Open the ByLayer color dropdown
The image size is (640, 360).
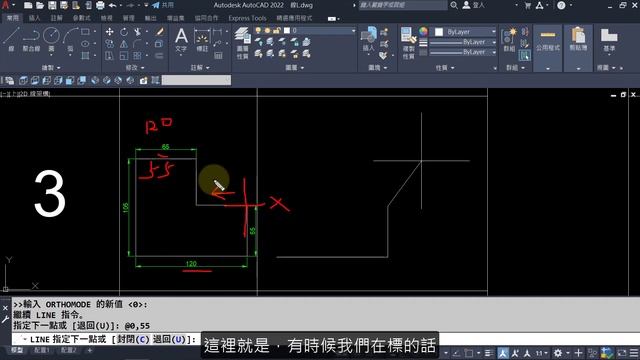click(493, 32)
